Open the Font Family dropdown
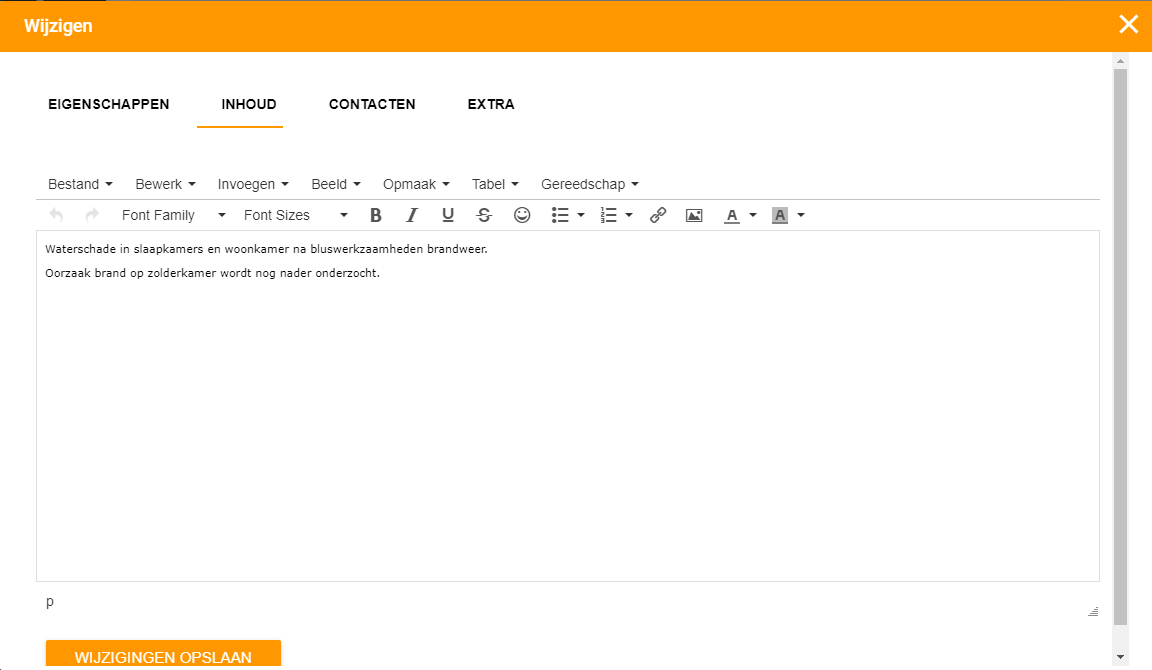 (x=173, y=215)
